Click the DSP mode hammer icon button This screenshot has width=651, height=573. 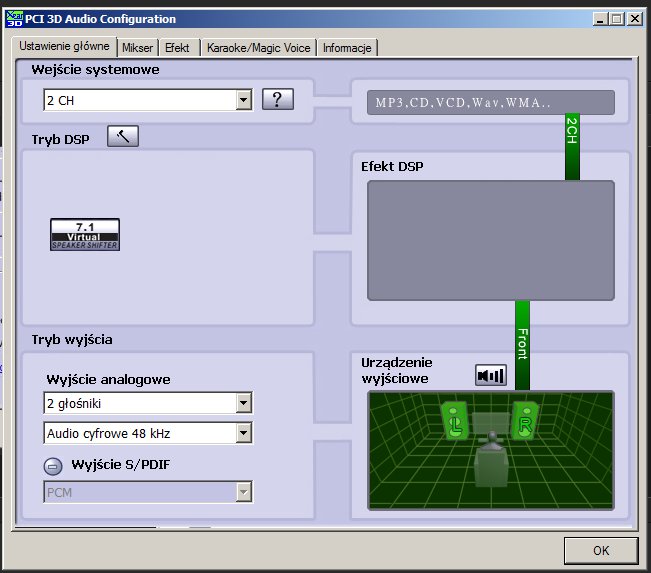tap(123, 136)
